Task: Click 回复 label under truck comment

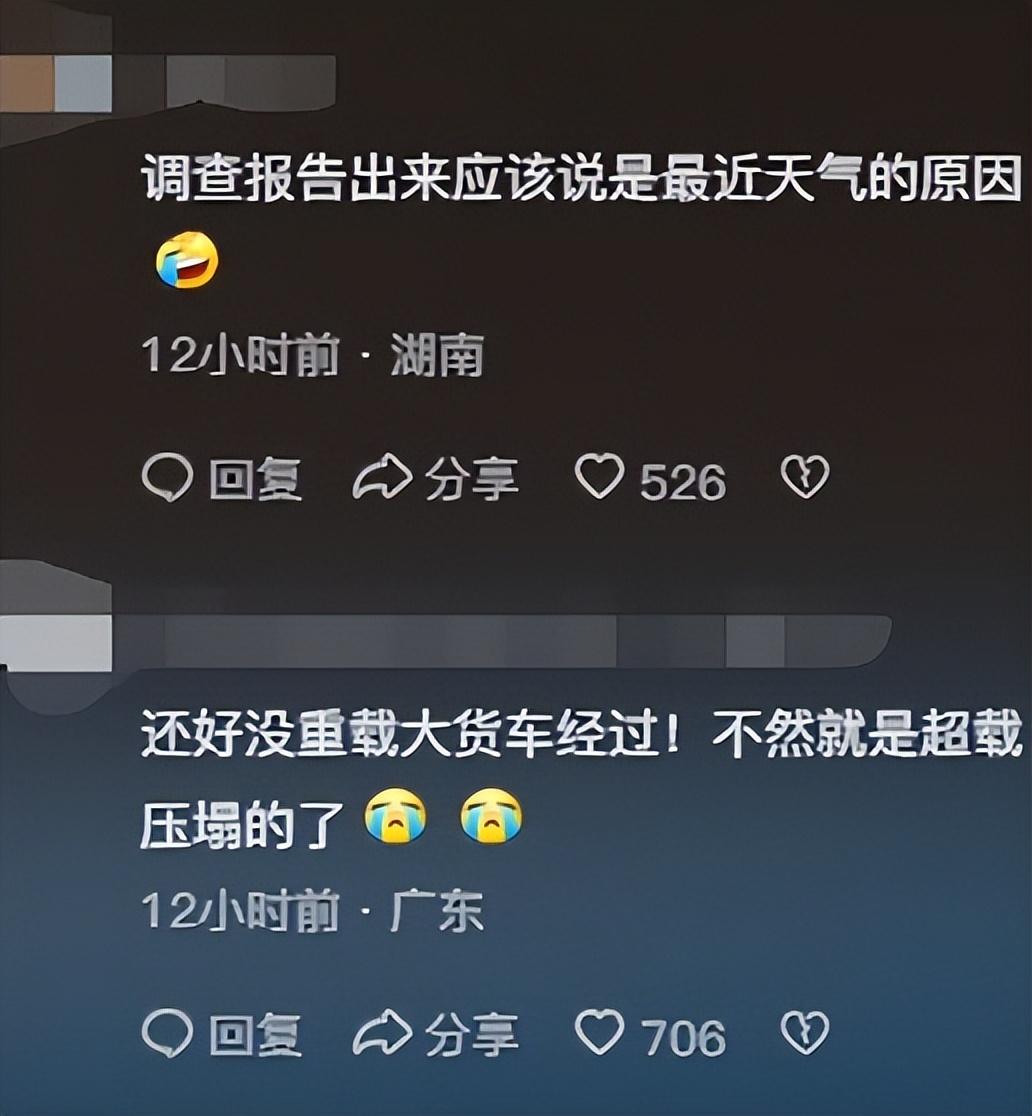Action: [x=256, y=1036]
